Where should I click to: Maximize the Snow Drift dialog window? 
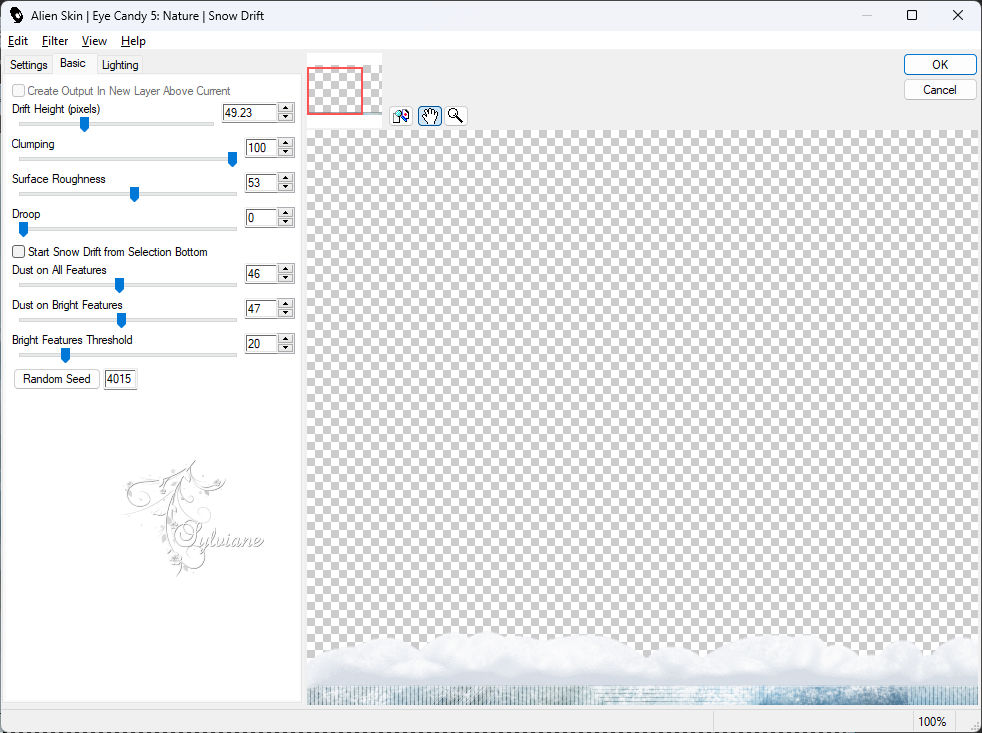[912, 15]
